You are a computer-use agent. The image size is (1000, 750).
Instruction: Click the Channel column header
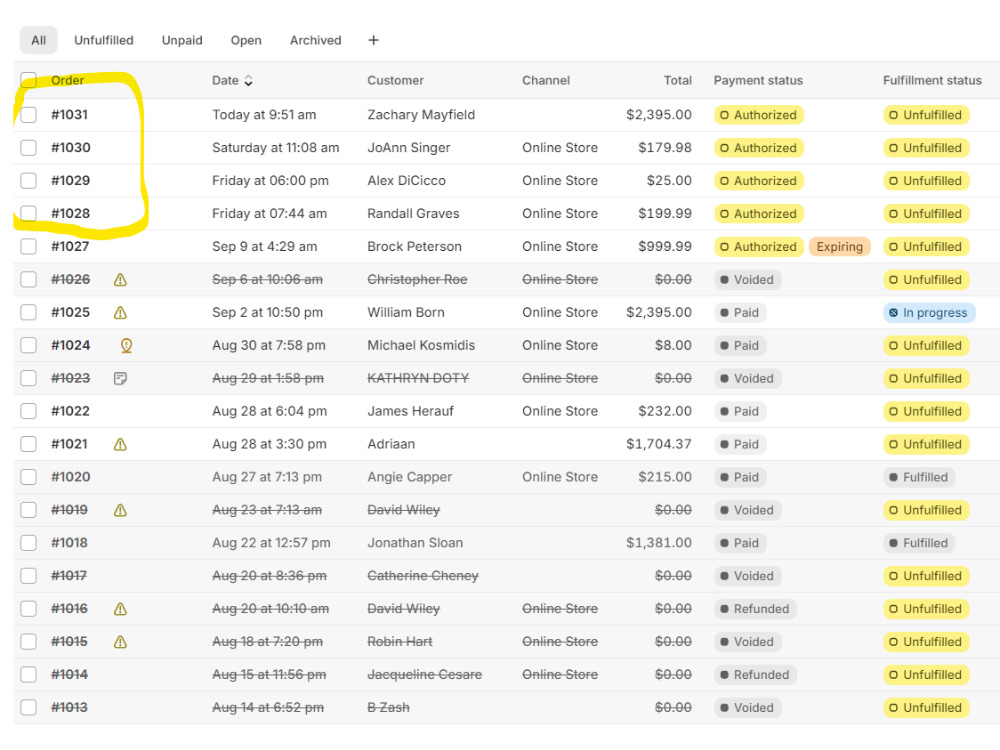point(546,80)
